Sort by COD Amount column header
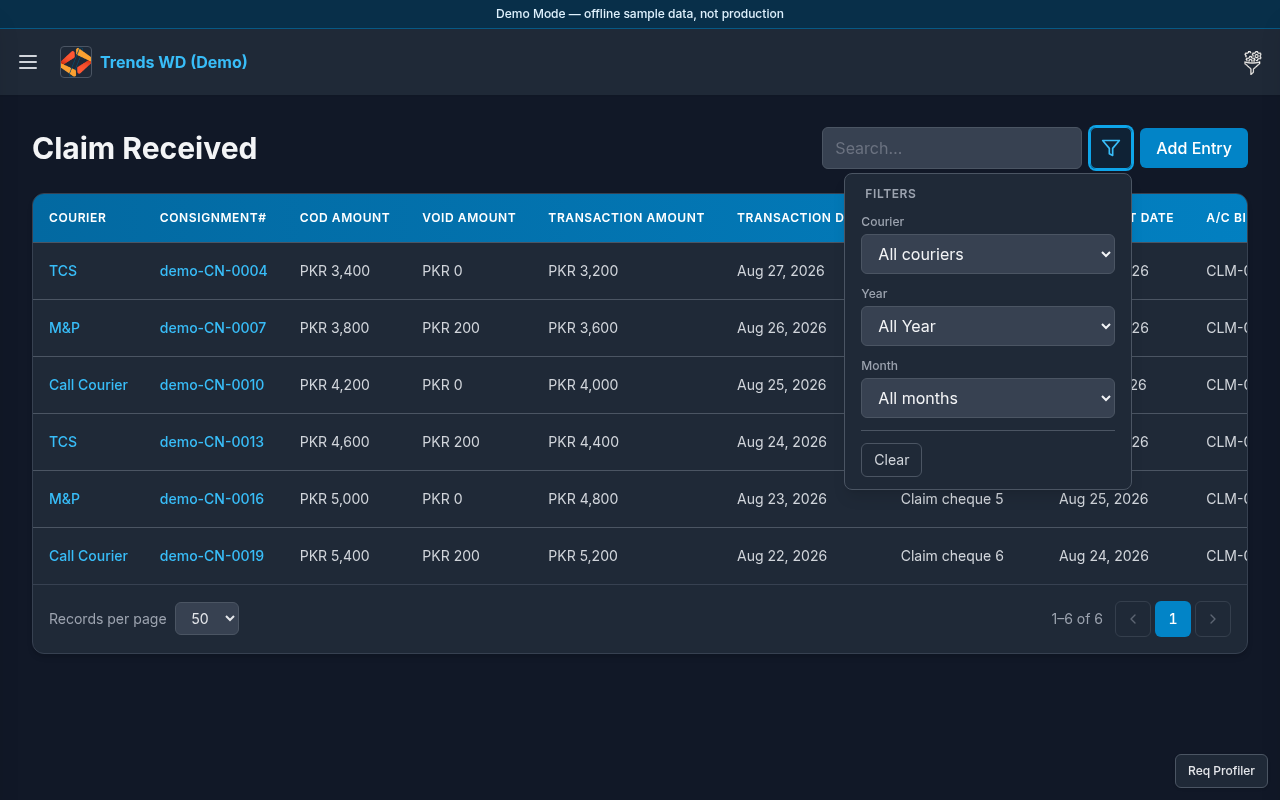 point(345,218)
